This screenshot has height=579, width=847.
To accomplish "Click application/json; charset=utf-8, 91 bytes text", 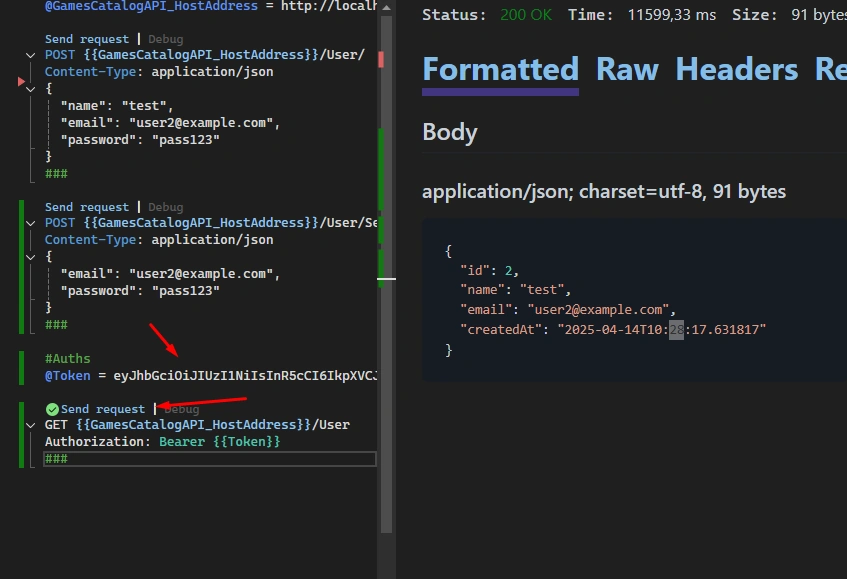I will point(604,191).
